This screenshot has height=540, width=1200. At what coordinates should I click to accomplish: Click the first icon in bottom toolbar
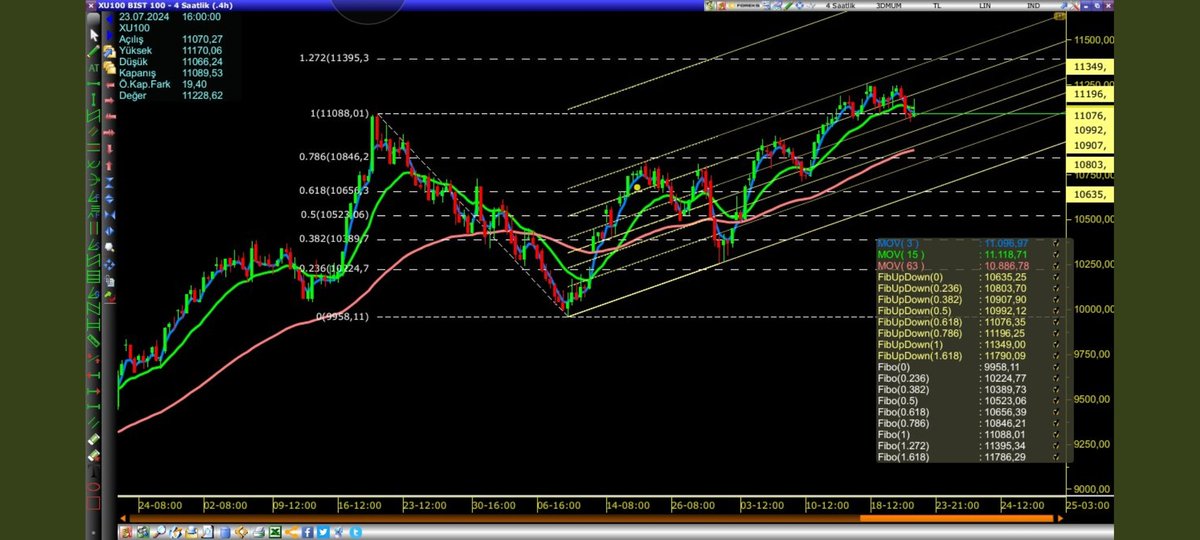127,532
